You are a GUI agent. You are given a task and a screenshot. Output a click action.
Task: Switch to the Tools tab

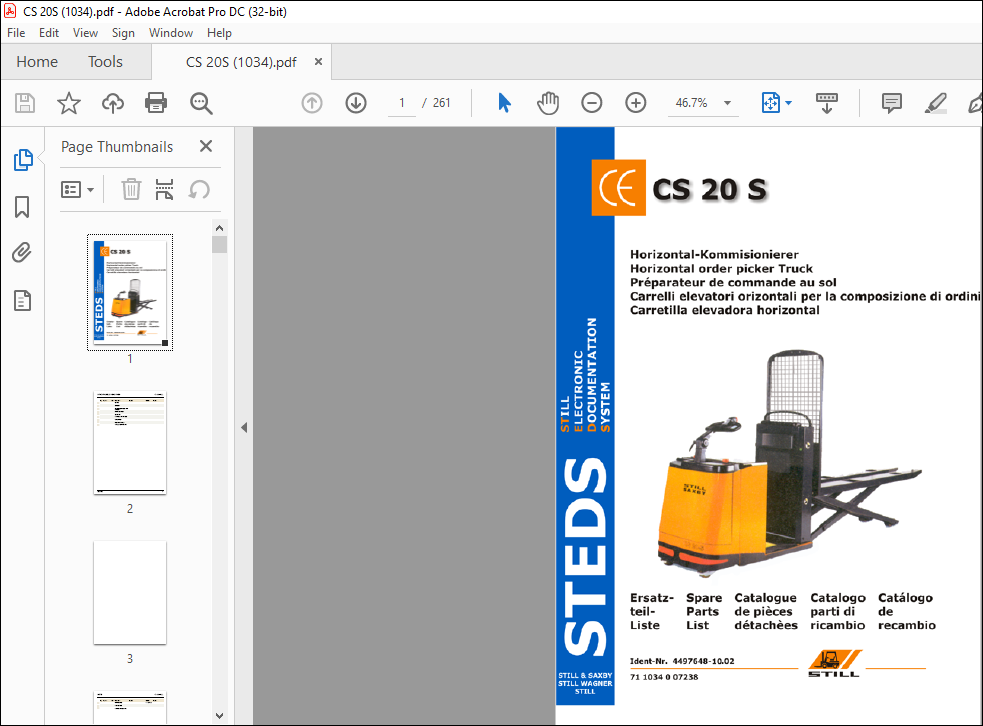[105, 61]
